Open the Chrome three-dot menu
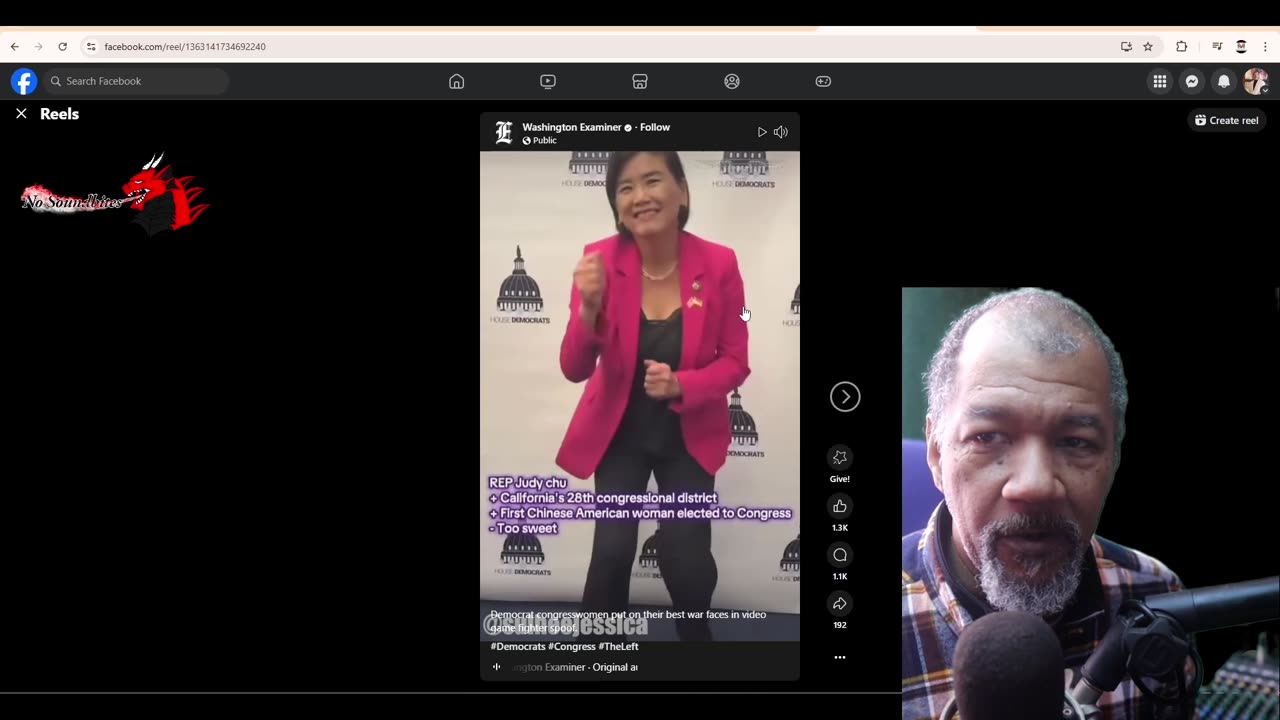The height and width of the screenshot is (720, 1280). 1266,47
